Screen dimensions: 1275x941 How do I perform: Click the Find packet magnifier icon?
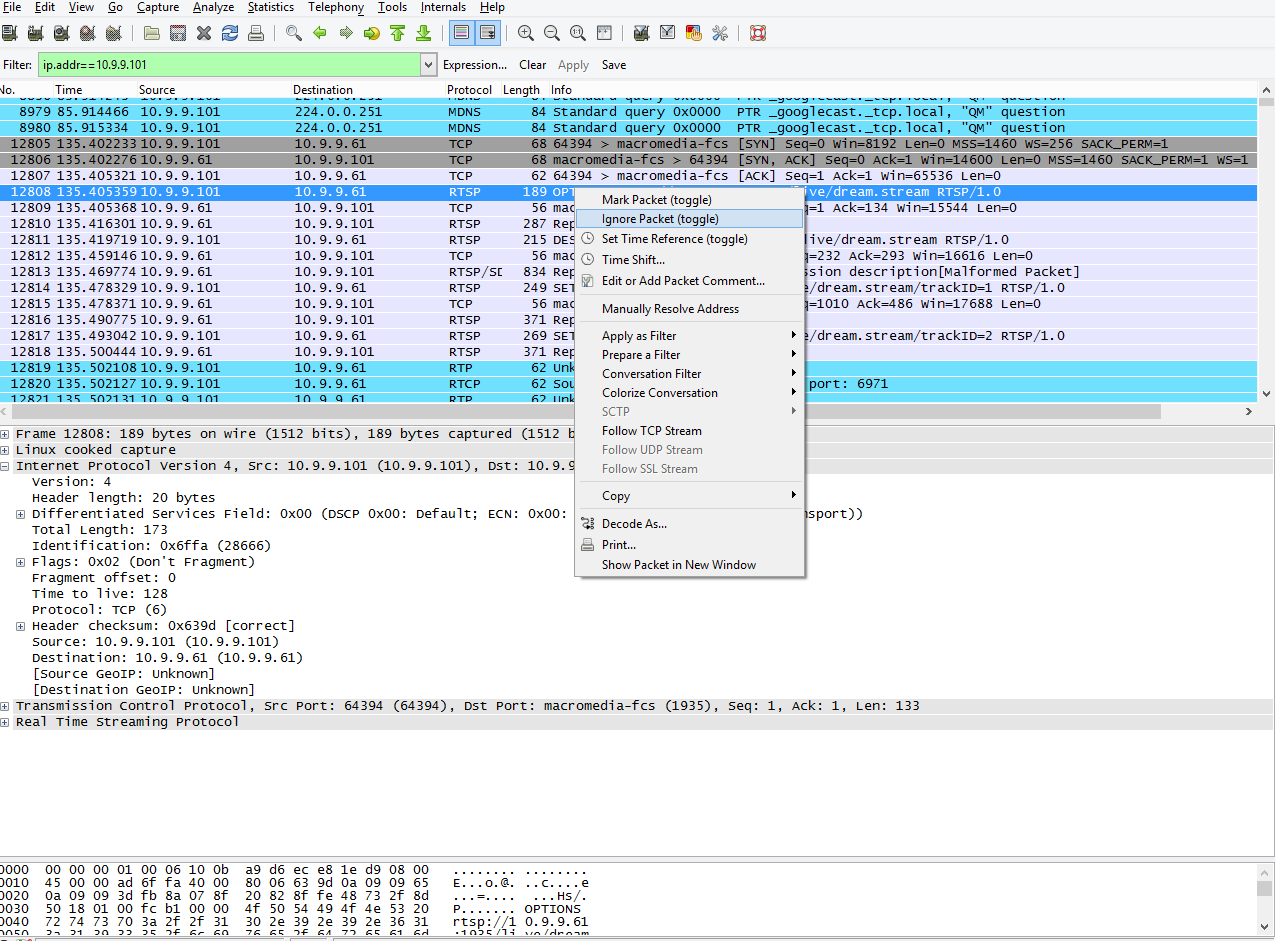(294, 33)
